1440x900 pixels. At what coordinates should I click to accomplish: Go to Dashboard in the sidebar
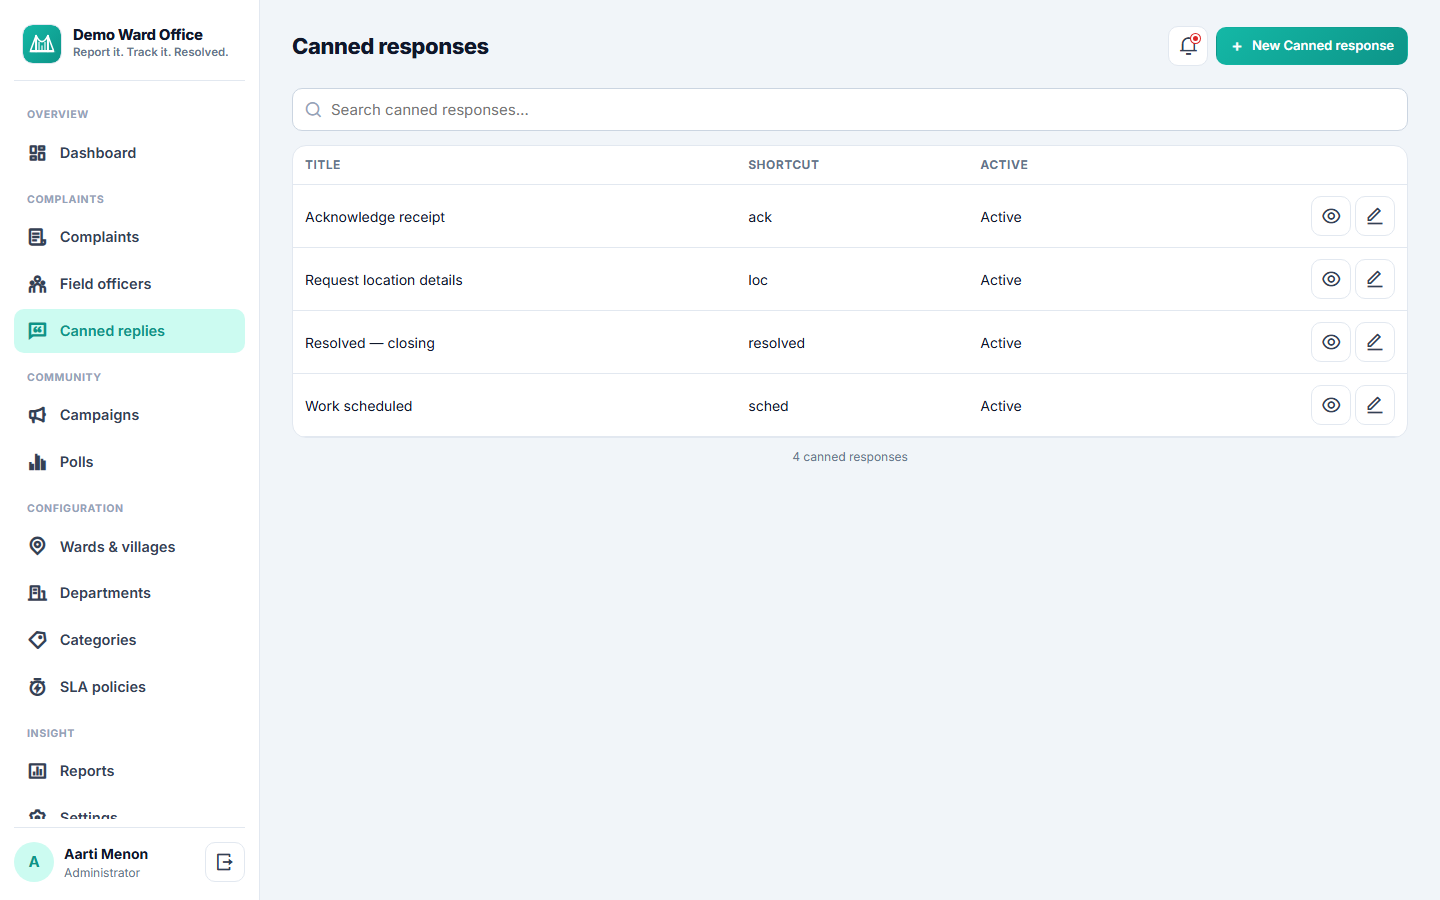[x=129, y=153]
